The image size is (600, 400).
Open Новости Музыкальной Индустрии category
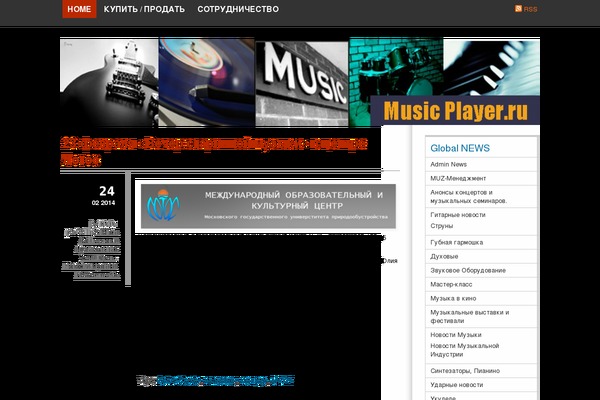tap(465, 350)
